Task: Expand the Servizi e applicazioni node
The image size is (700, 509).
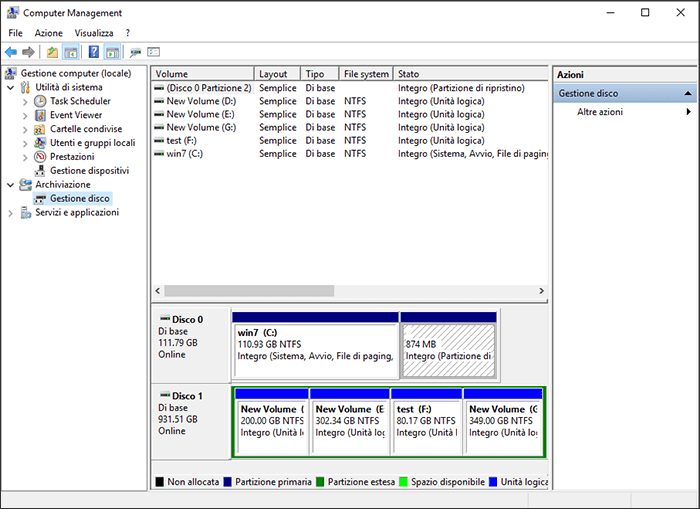Action: pyautogui.click(x=11, y=213)
